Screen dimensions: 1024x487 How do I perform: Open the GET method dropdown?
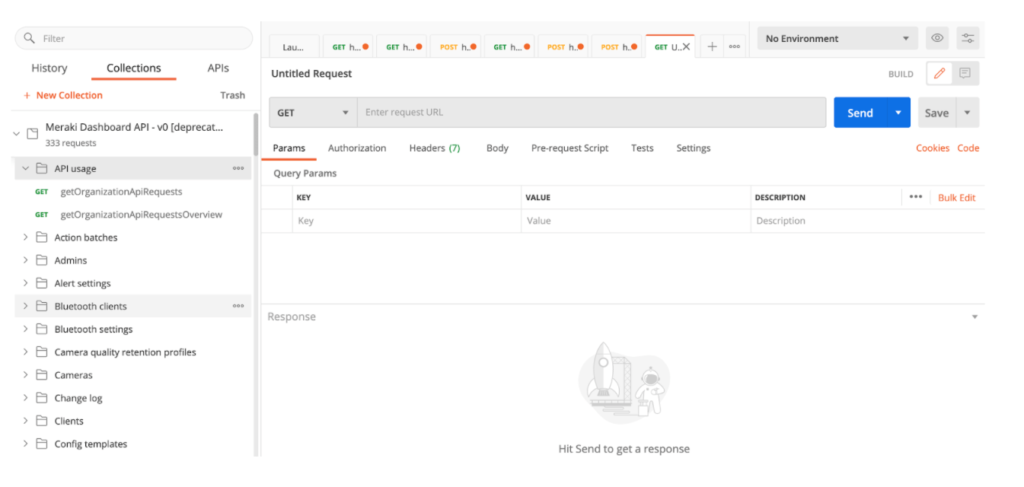[x=313, y=112]
